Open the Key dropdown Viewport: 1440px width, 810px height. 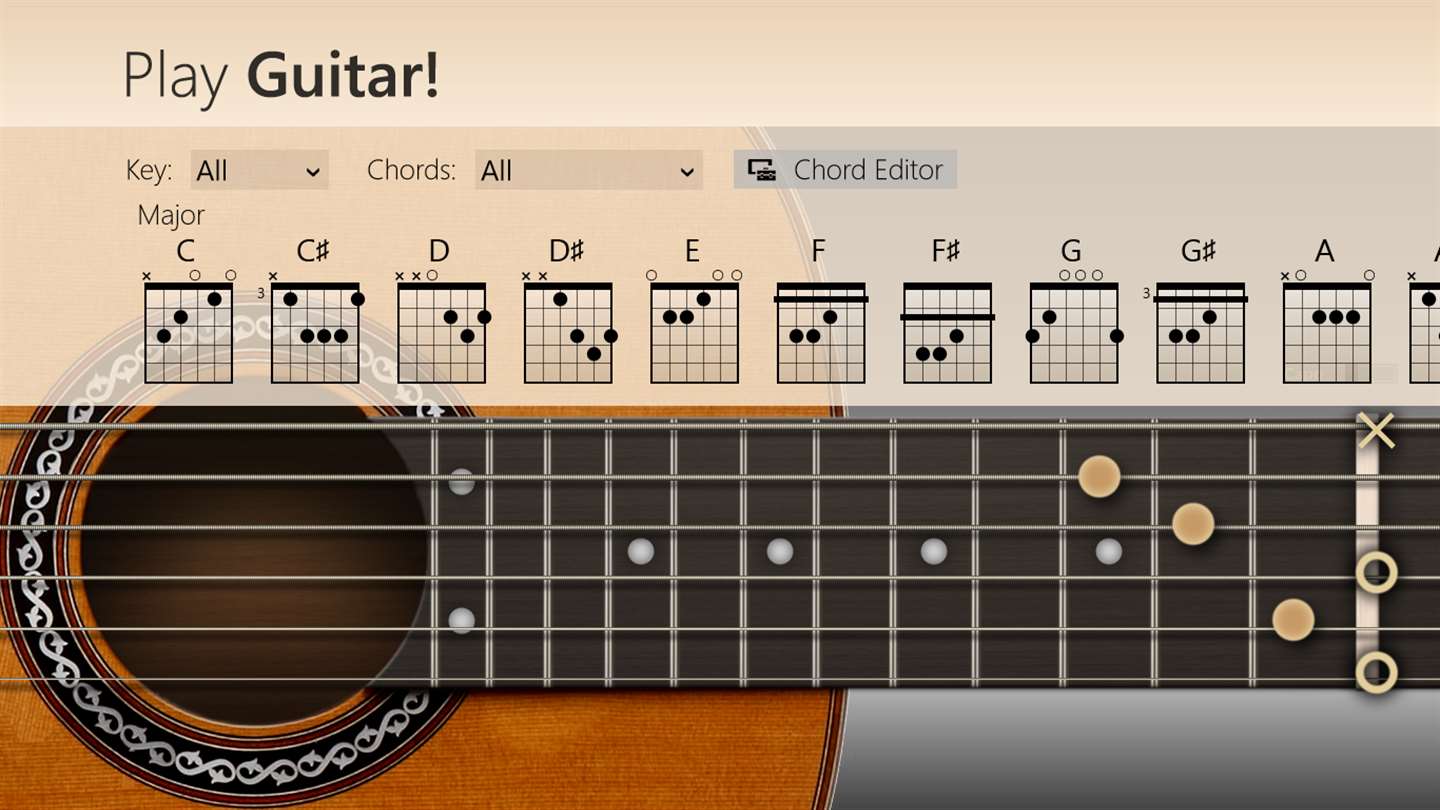(x=259, y=170)
